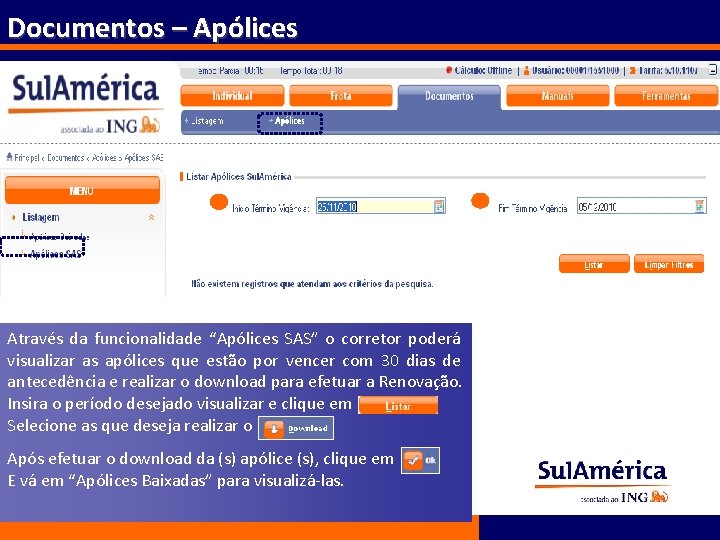Click the Tarifa status icon
Viewport: 720px width, 540px height.
(632, 71)
